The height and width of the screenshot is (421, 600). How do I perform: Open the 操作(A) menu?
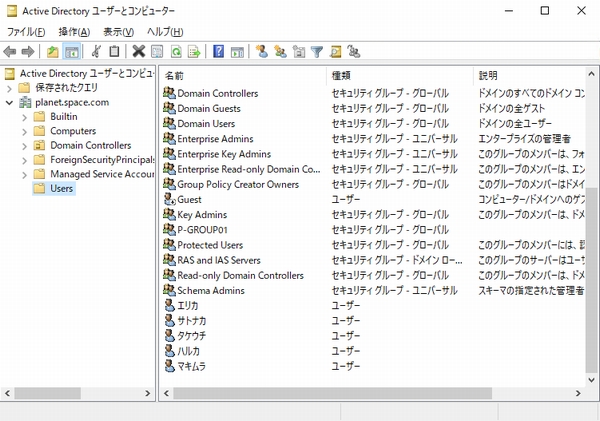pos(74,32)
